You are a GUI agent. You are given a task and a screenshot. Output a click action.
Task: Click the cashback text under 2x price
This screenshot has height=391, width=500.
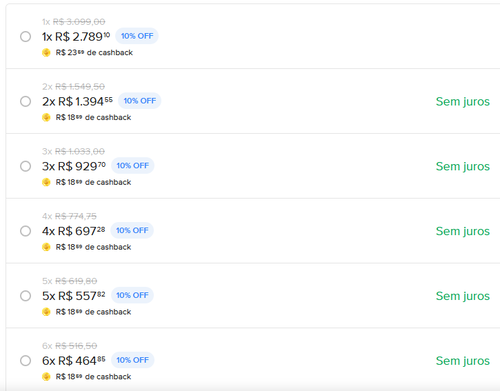93,117
